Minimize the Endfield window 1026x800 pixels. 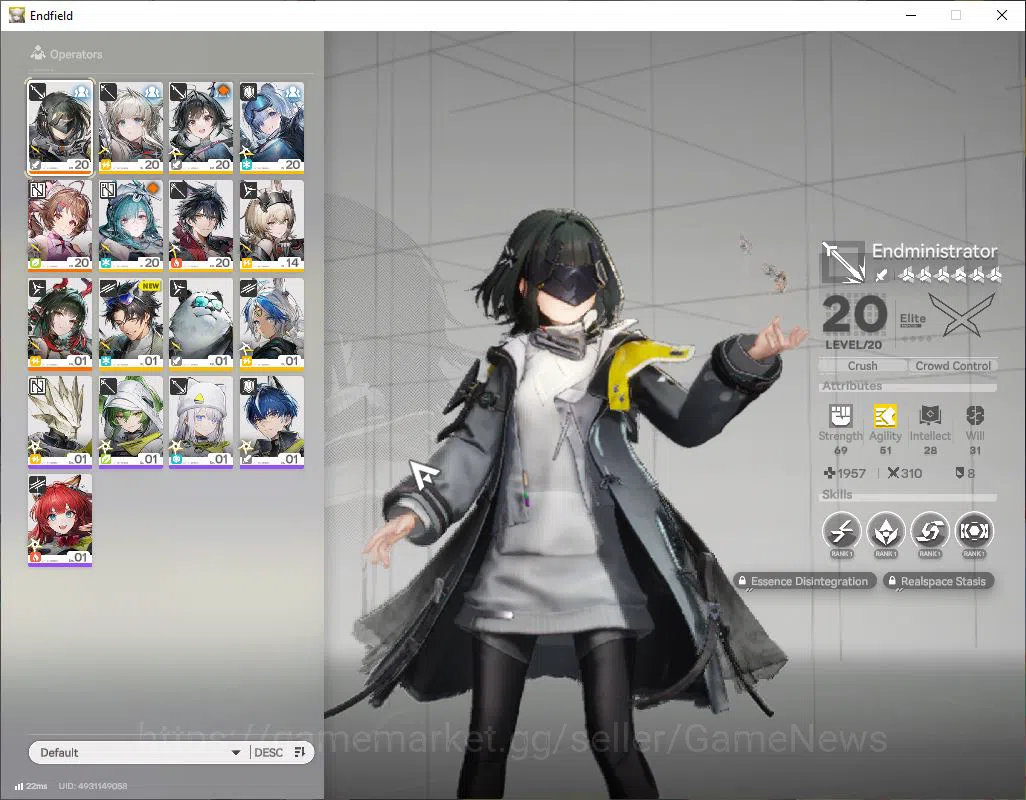(x=911, y=15)
